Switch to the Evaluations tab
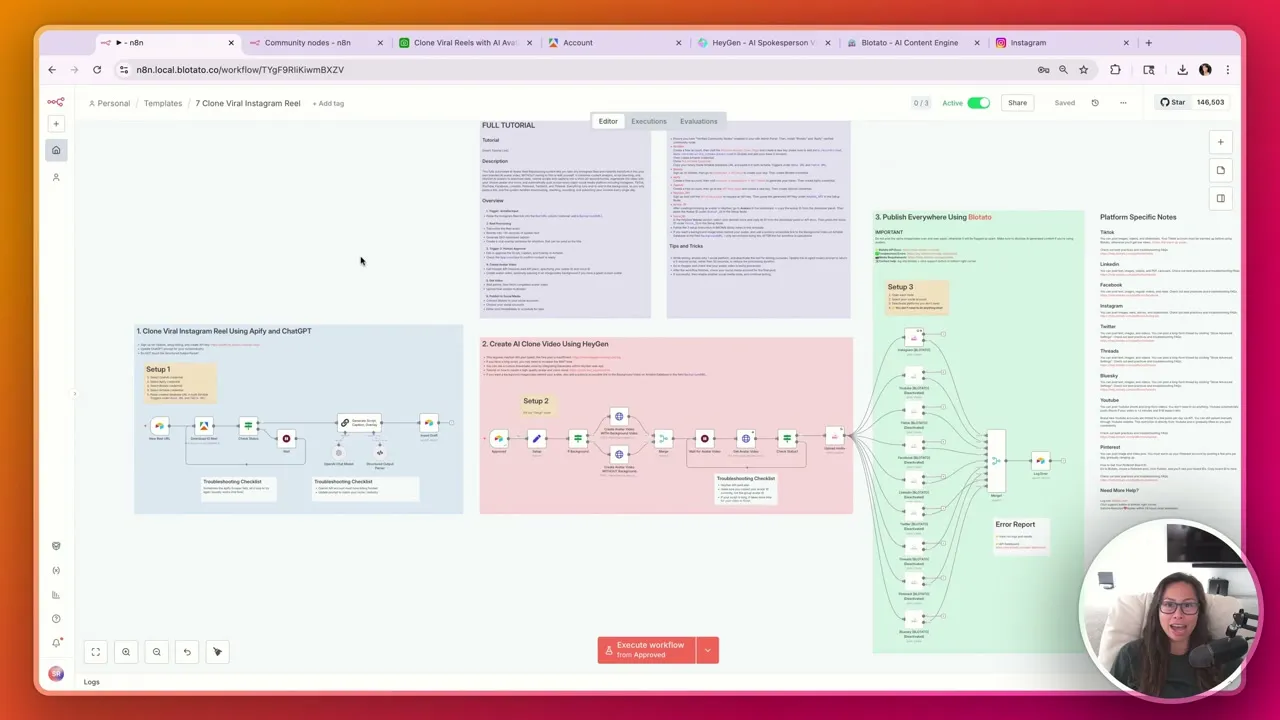This screenshot has width=1280, height=720. [698, 121]
